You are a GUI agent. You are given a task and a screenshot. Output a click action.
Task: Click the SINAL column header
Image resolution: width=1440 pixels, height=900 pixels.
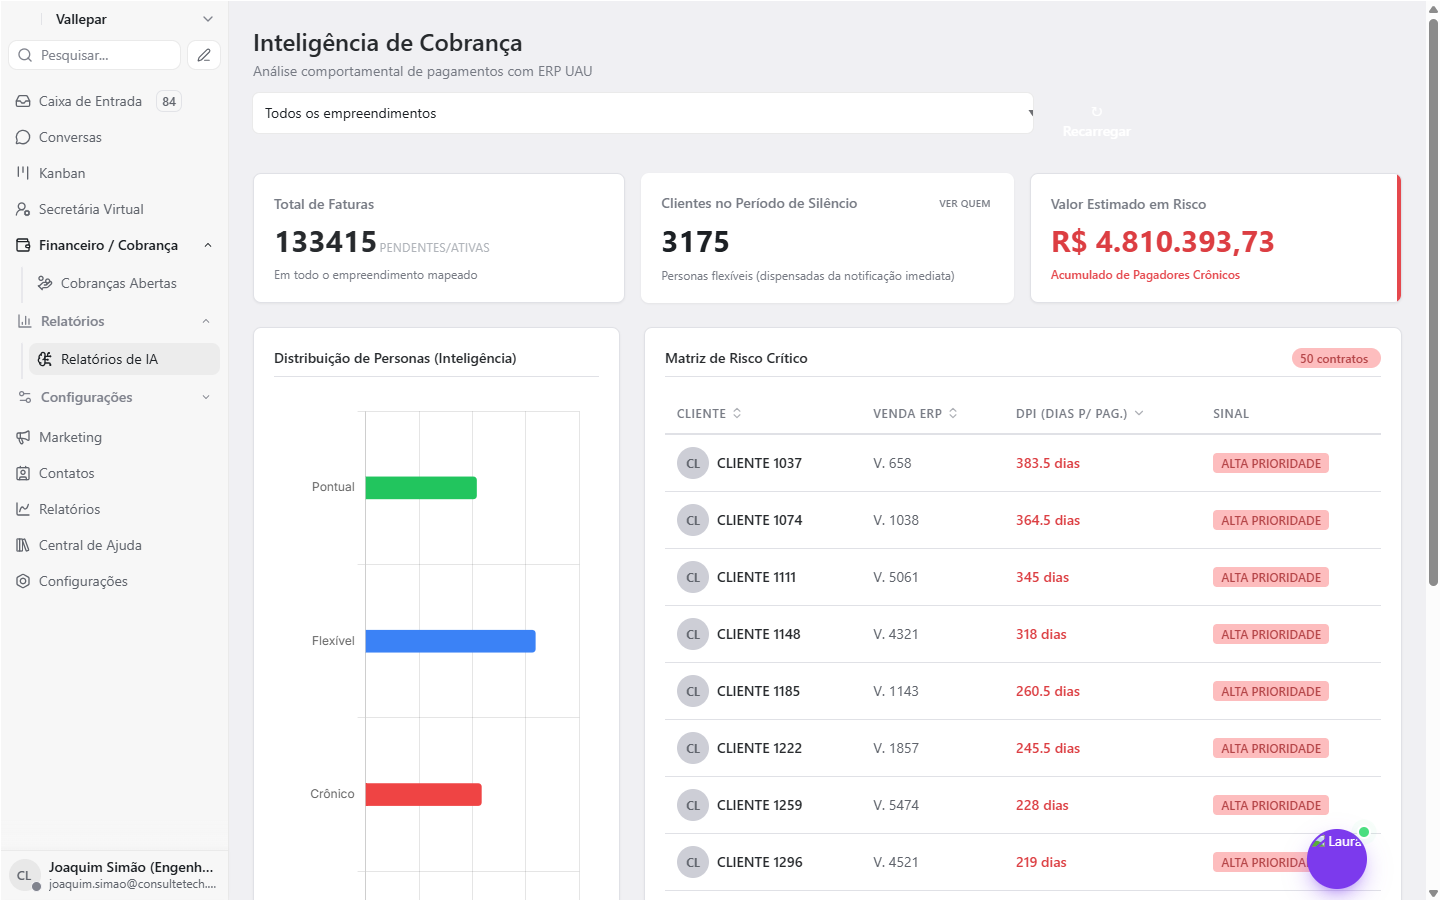pyautogui.click(x=1231, y=413)
